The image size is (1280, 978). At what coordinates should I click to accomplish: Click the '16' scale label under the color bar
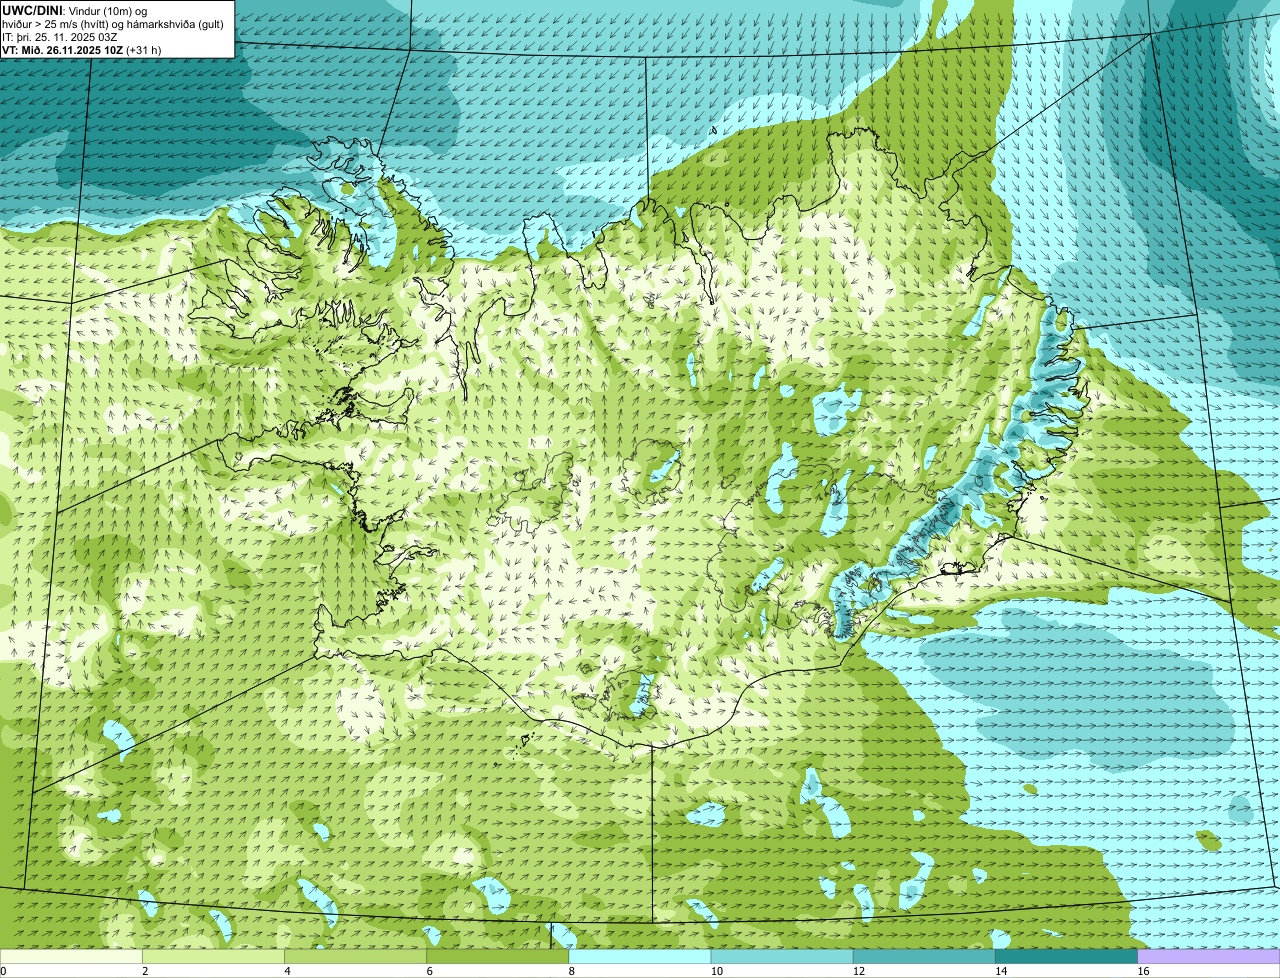click(x=1143, y=971)
